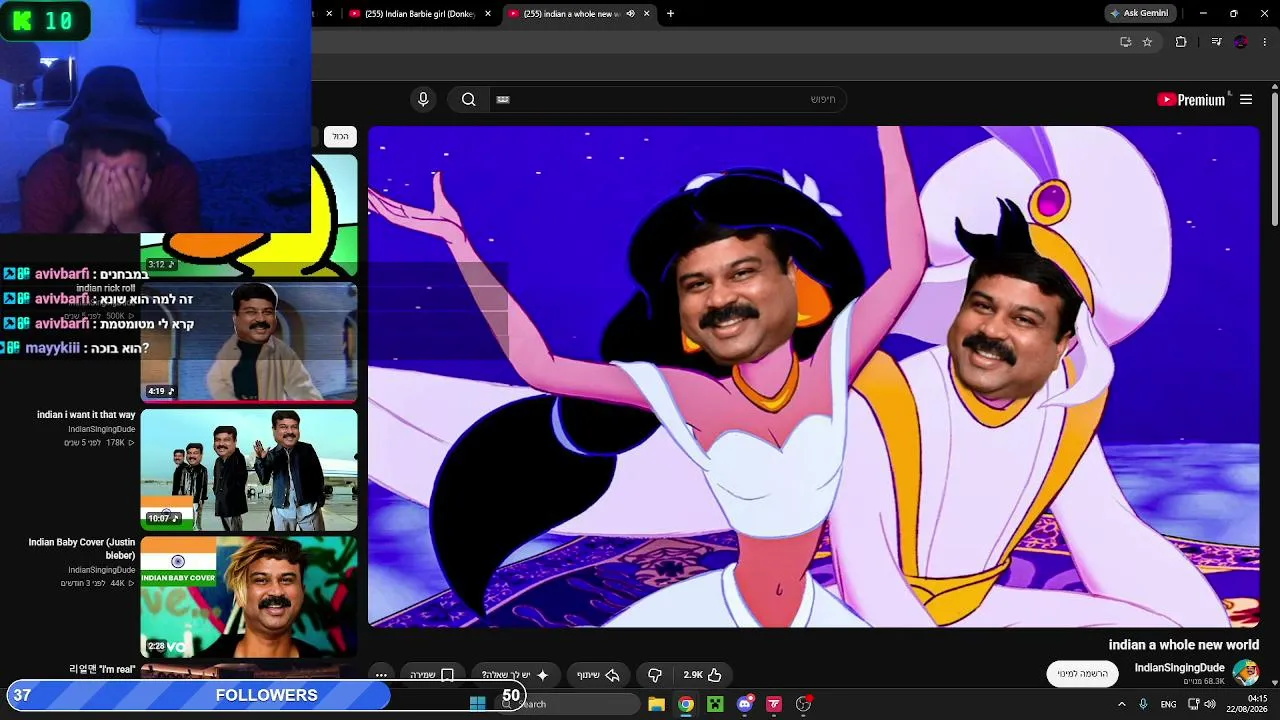Select the "indian a whole new world" tab
The height and width of the screenshot is (720, 1280).
pos(572,14)
